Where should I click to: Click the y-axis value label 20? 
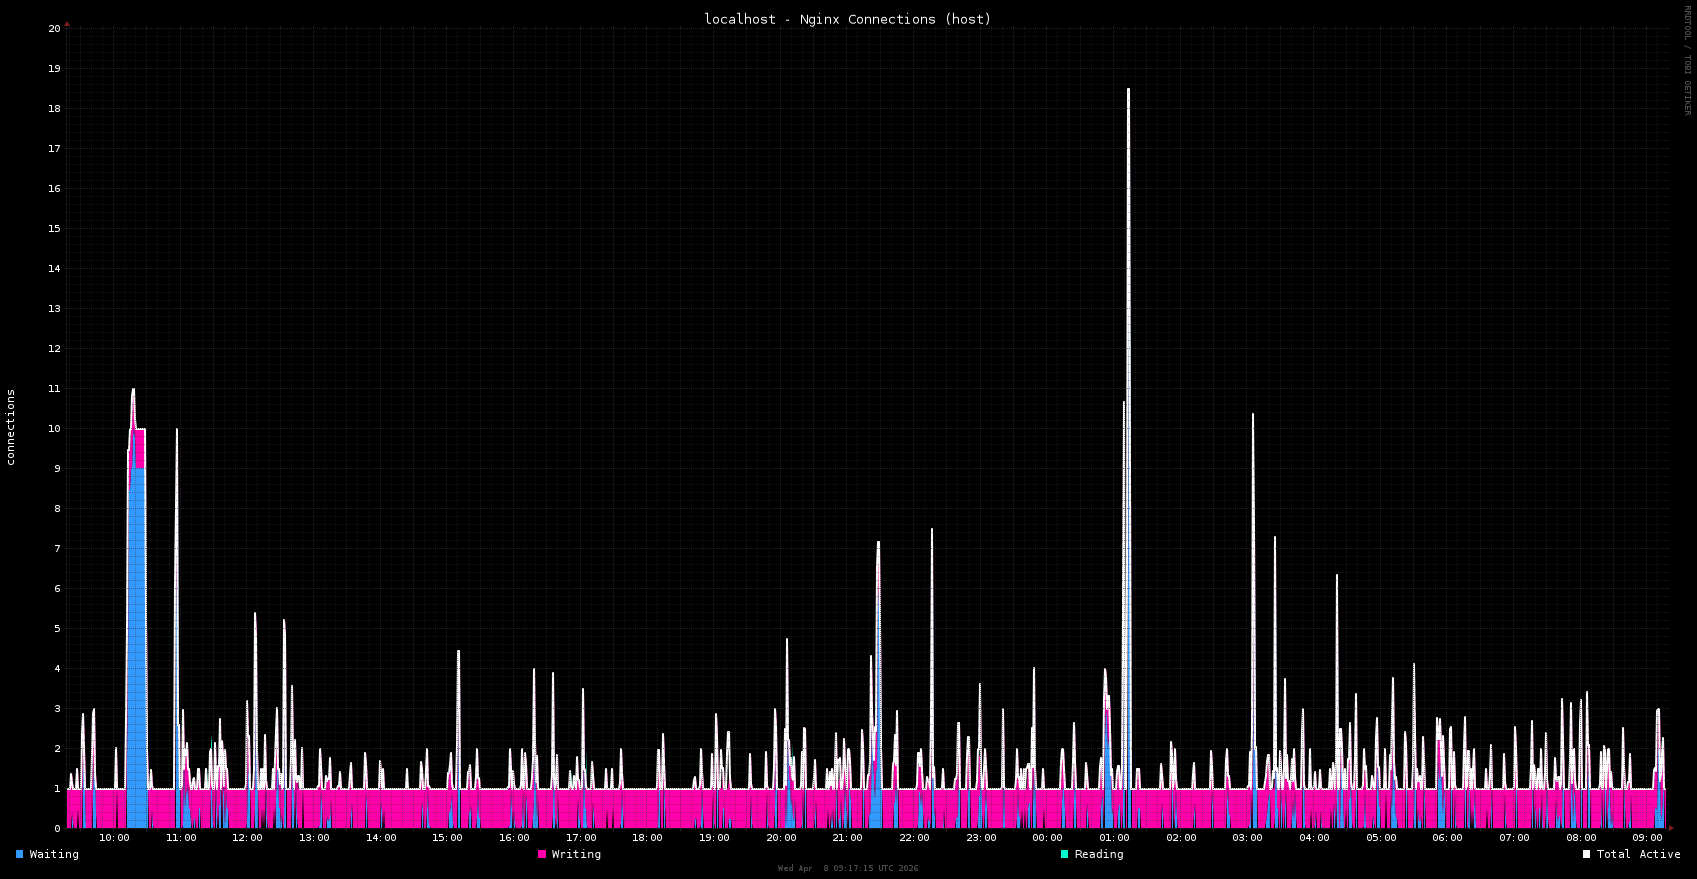click(54, 28)
